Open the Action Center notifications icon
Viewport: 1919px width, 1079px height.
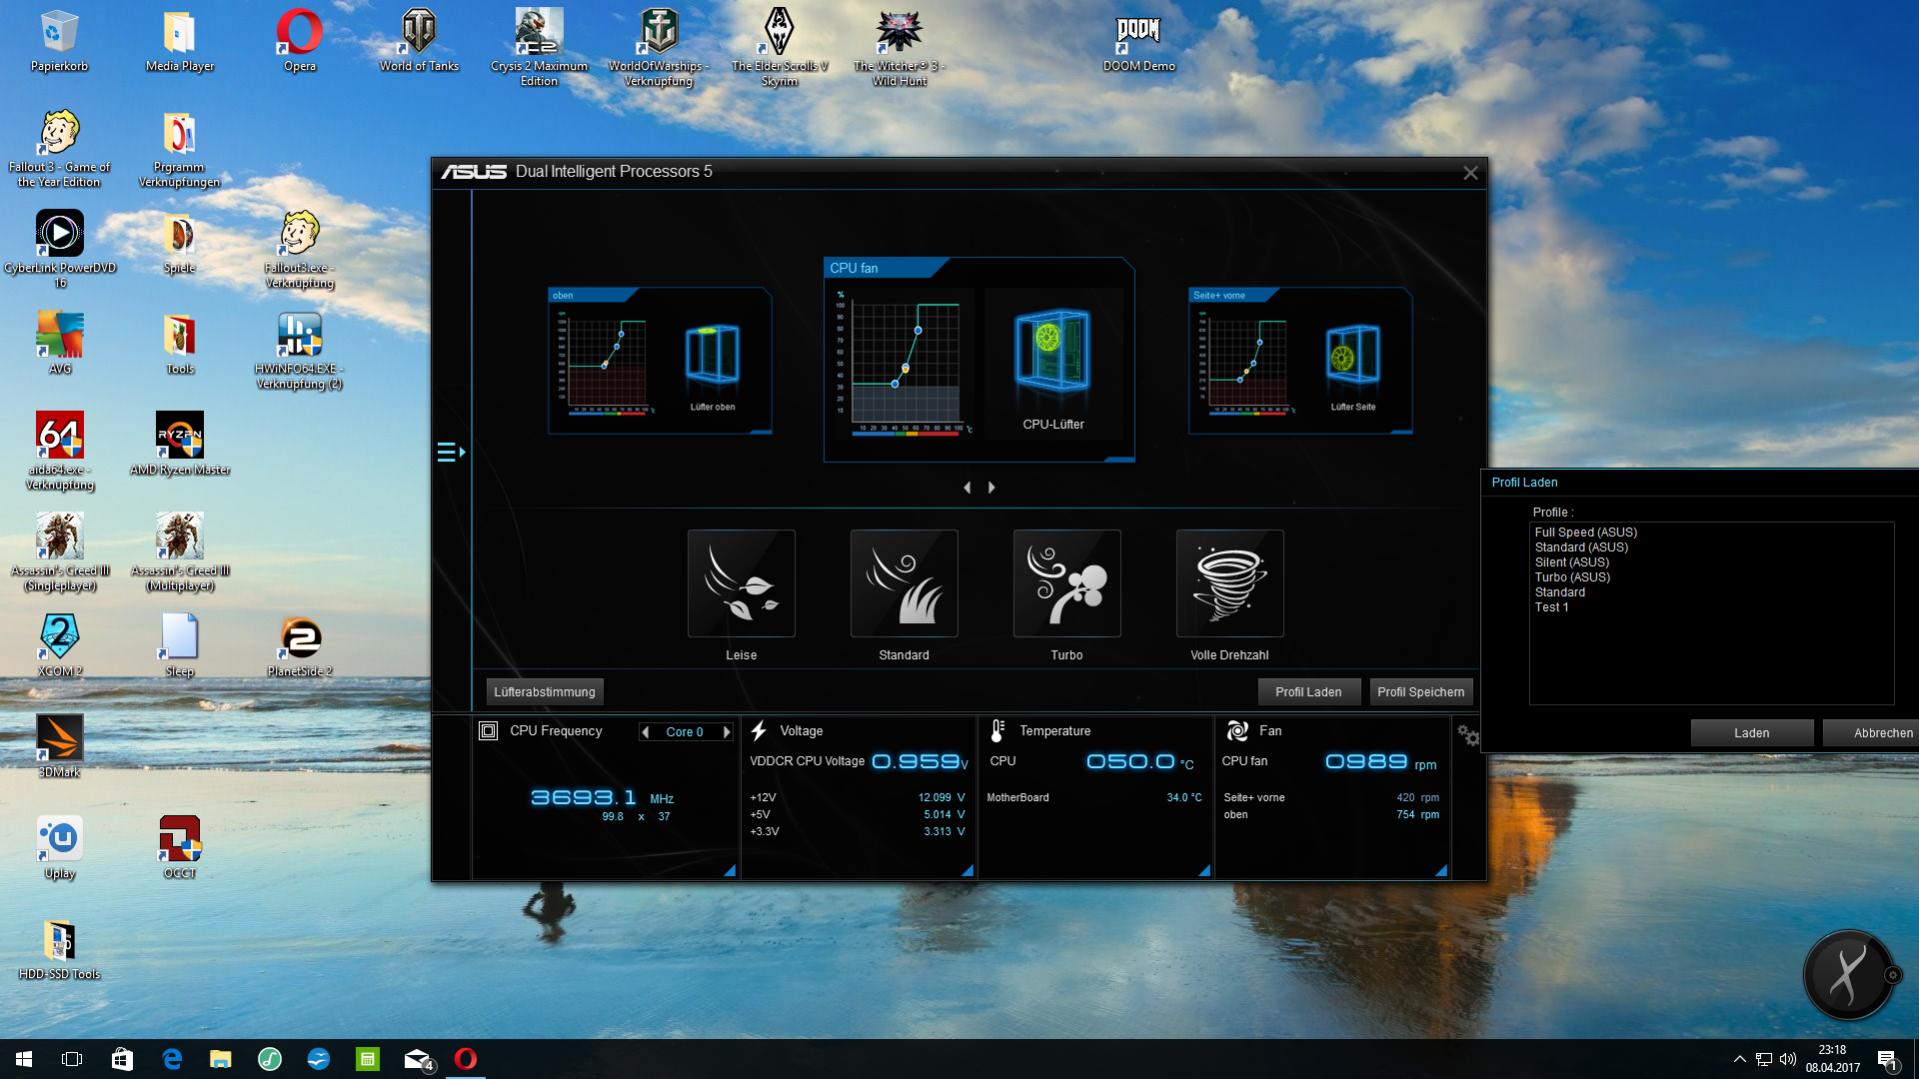pyautogui.click(x=1888, y=1059)
